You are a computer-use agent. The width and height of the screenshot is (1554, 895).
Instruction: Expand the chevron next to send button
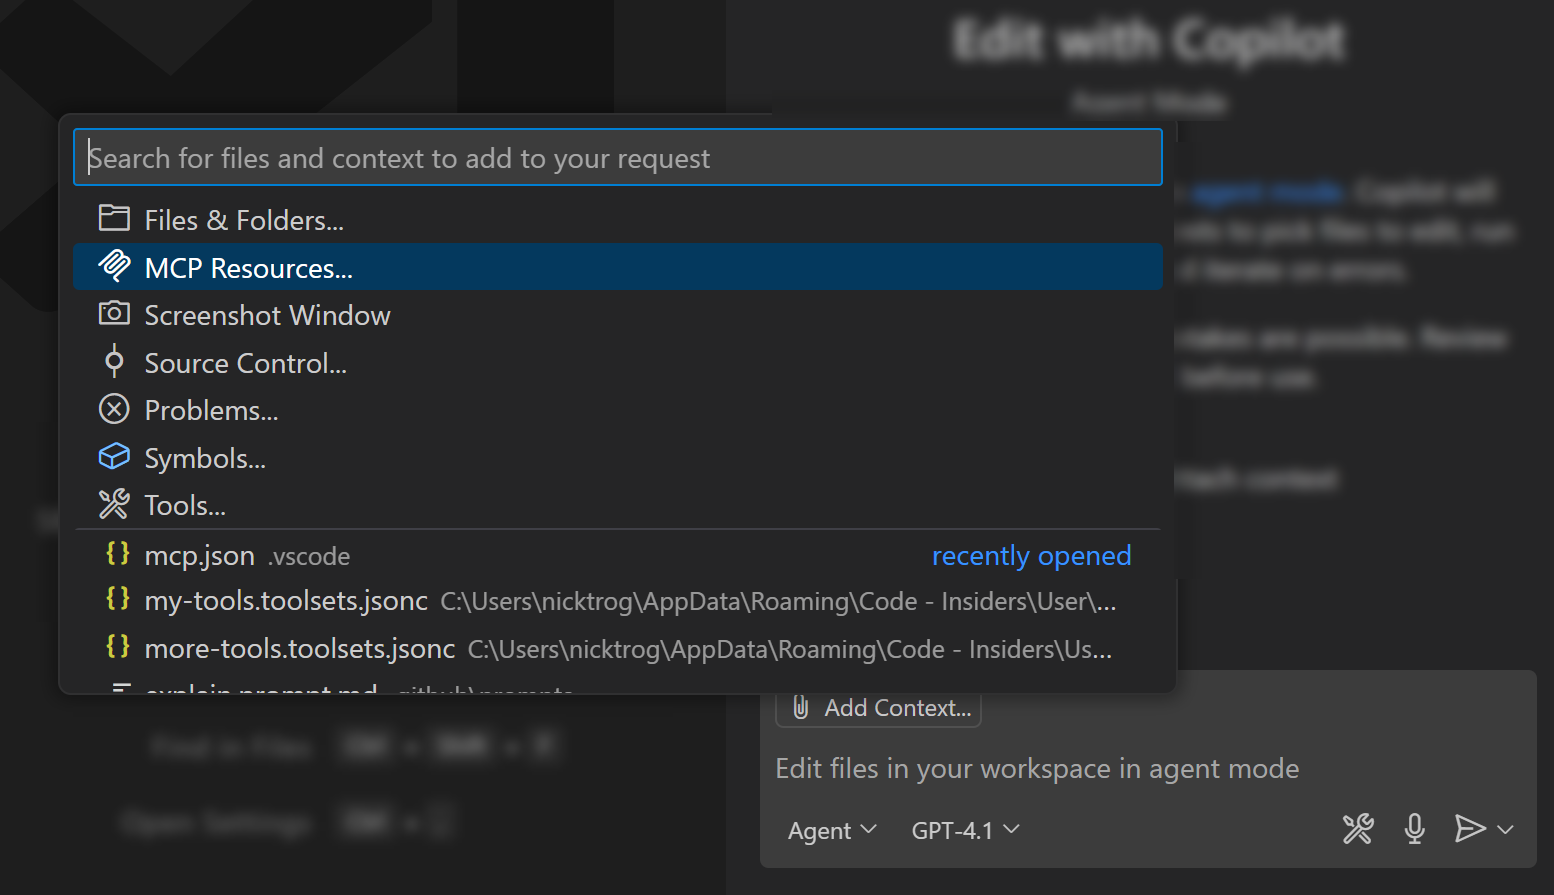1505,830
